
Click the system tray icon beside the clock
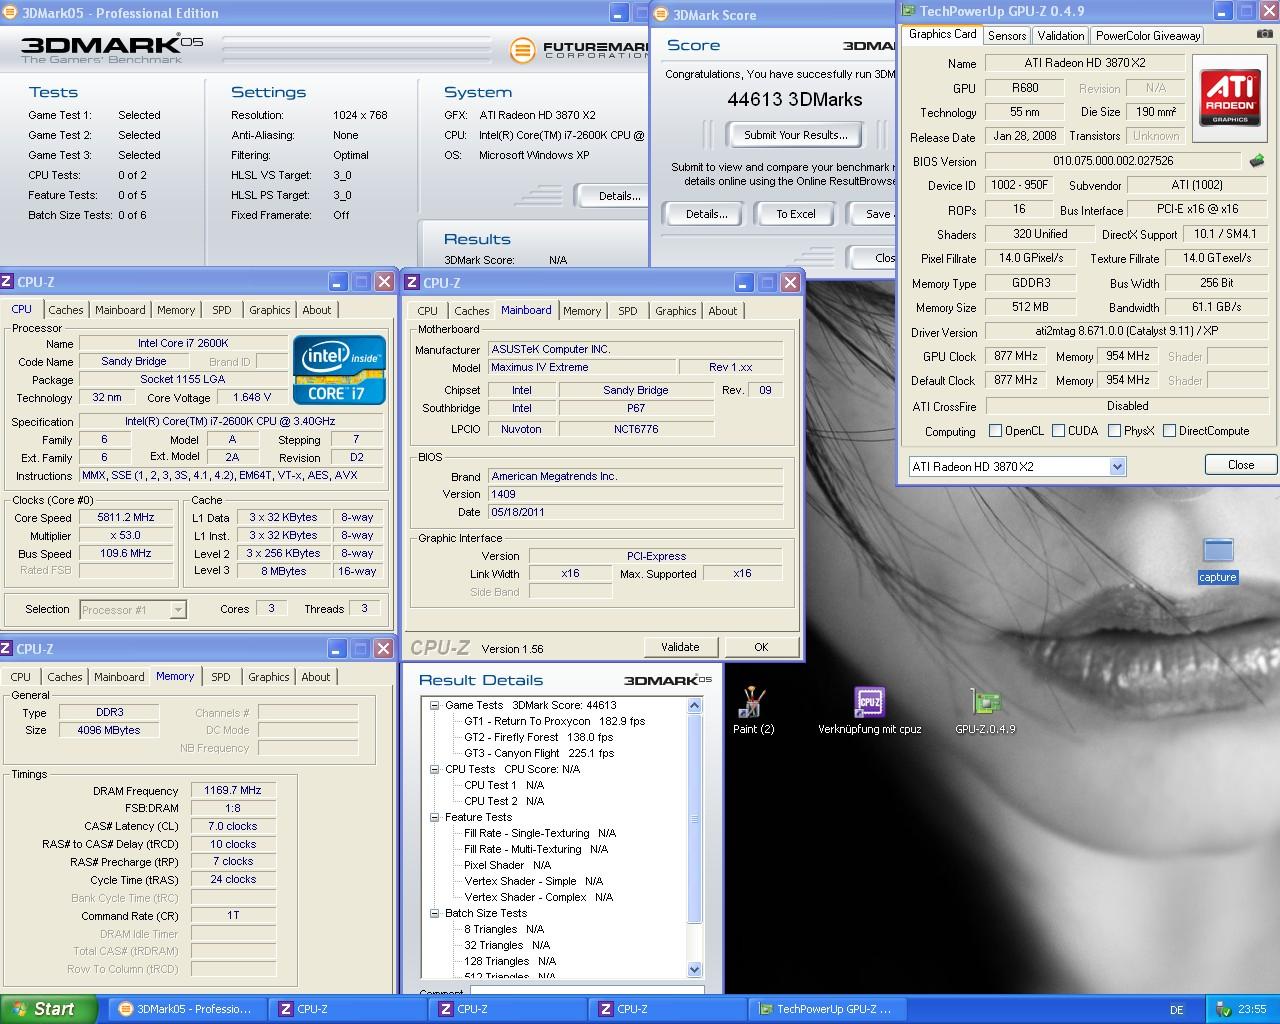coord(1224,1010)
